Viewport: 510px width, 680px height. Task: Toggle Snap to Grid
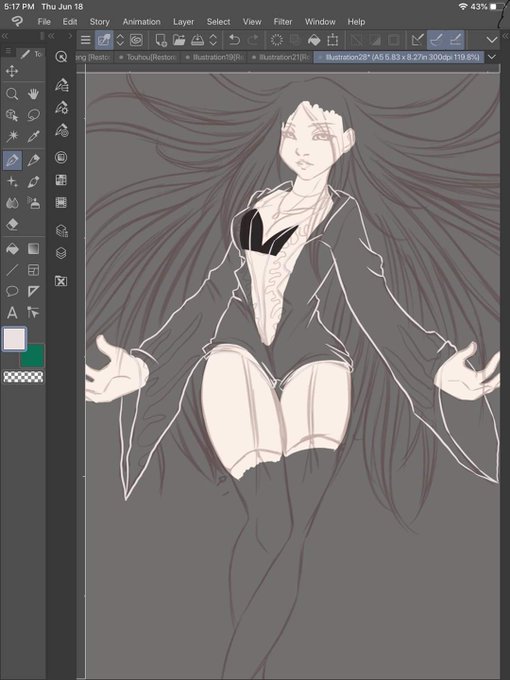(x=455, y=40)
